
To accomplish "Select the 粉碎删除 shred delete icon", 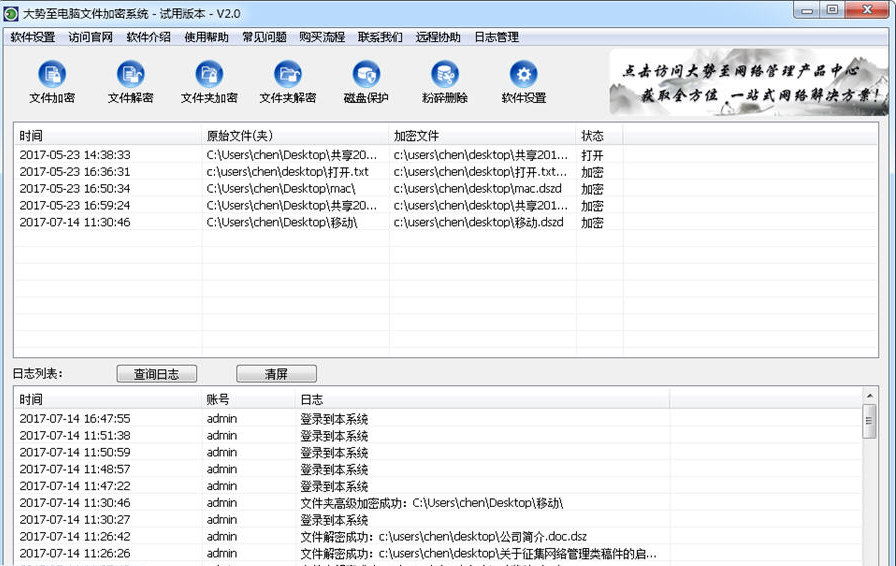I will point(445,75).
